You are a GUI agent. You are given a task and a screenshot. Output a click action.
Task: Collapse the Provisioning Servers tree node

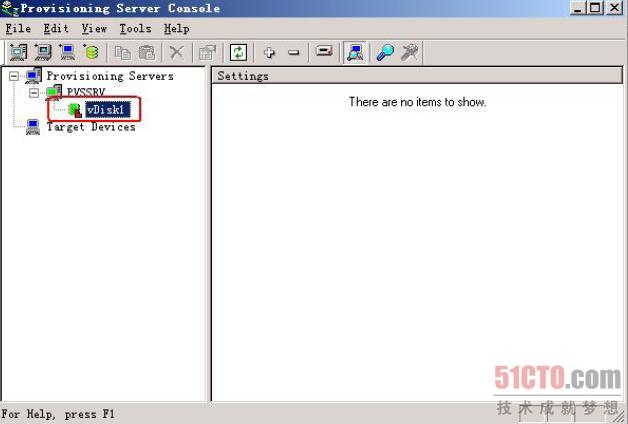coord(14,76)
